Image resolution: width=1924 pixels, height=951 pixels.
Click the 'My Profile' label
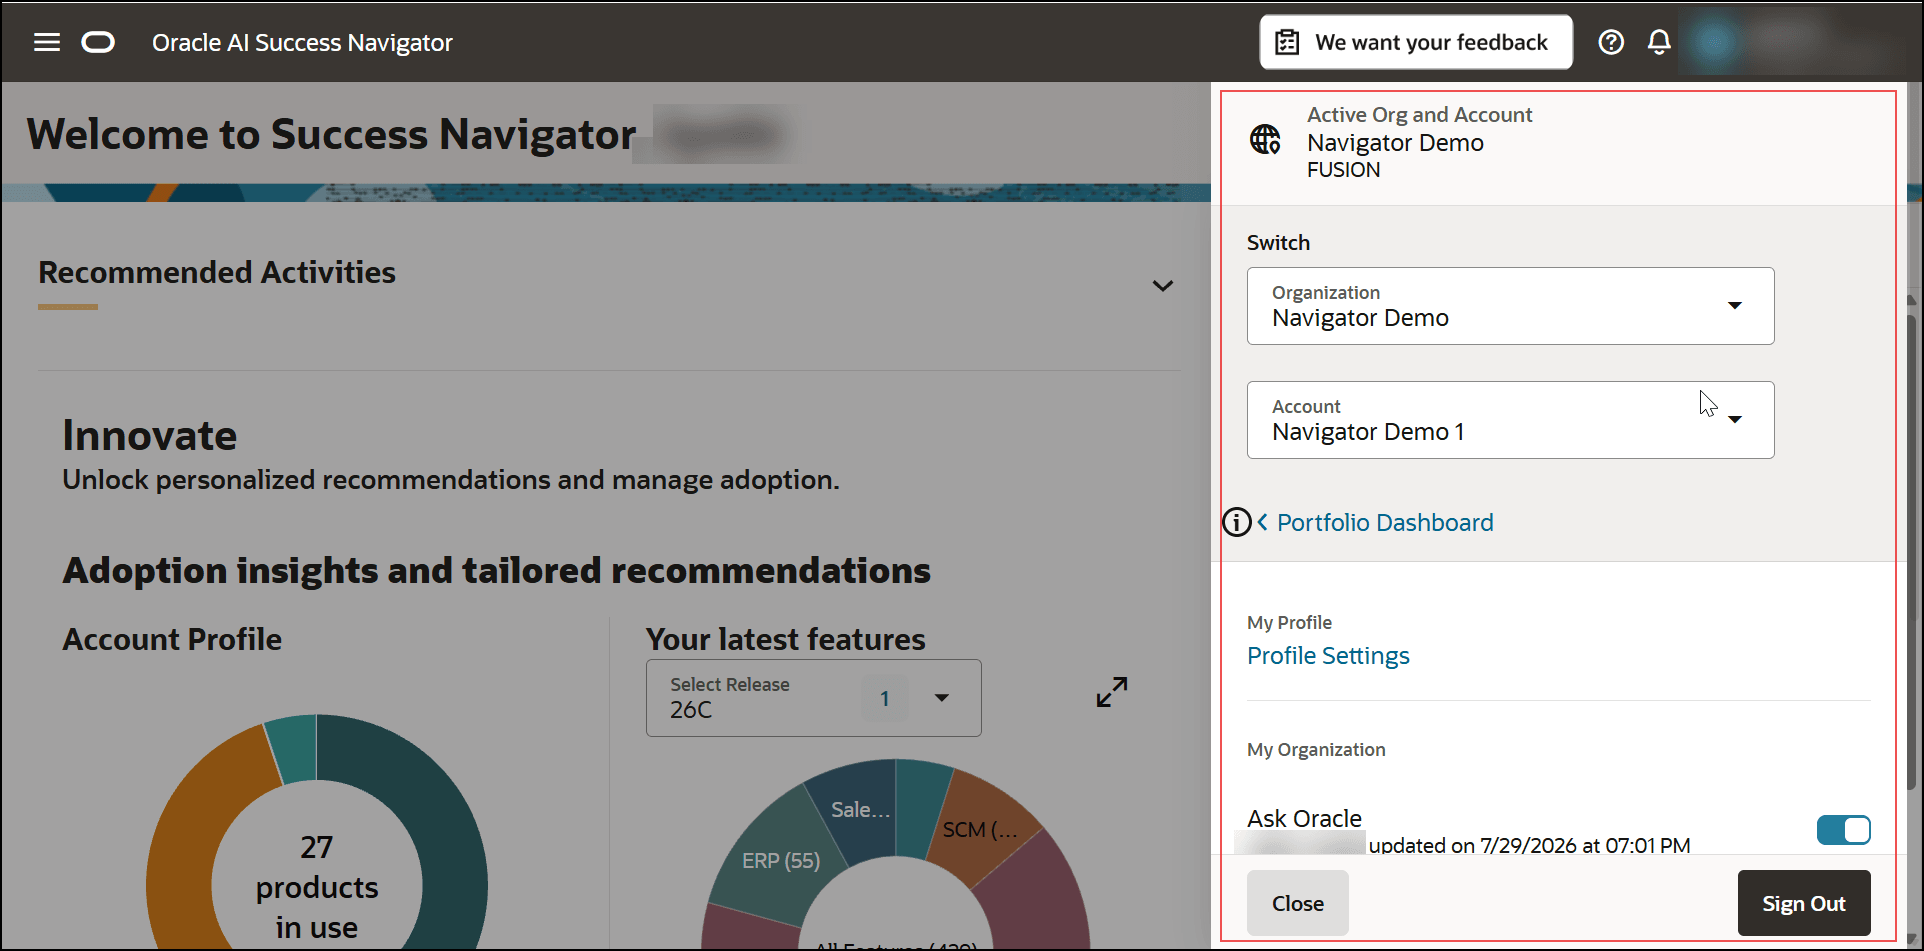point(1289,622)
